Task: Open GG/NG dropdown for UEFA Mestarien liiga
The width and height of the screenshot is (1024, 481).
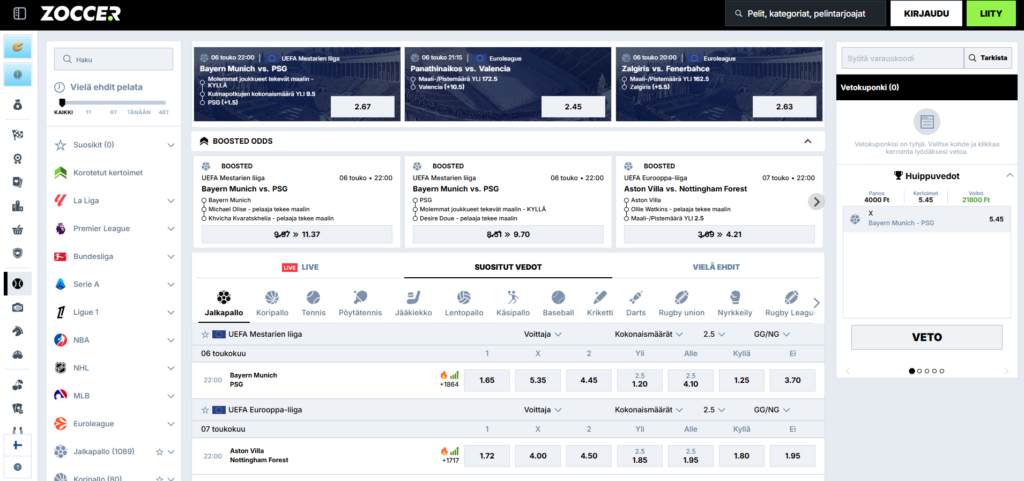Action: [772, 334]
